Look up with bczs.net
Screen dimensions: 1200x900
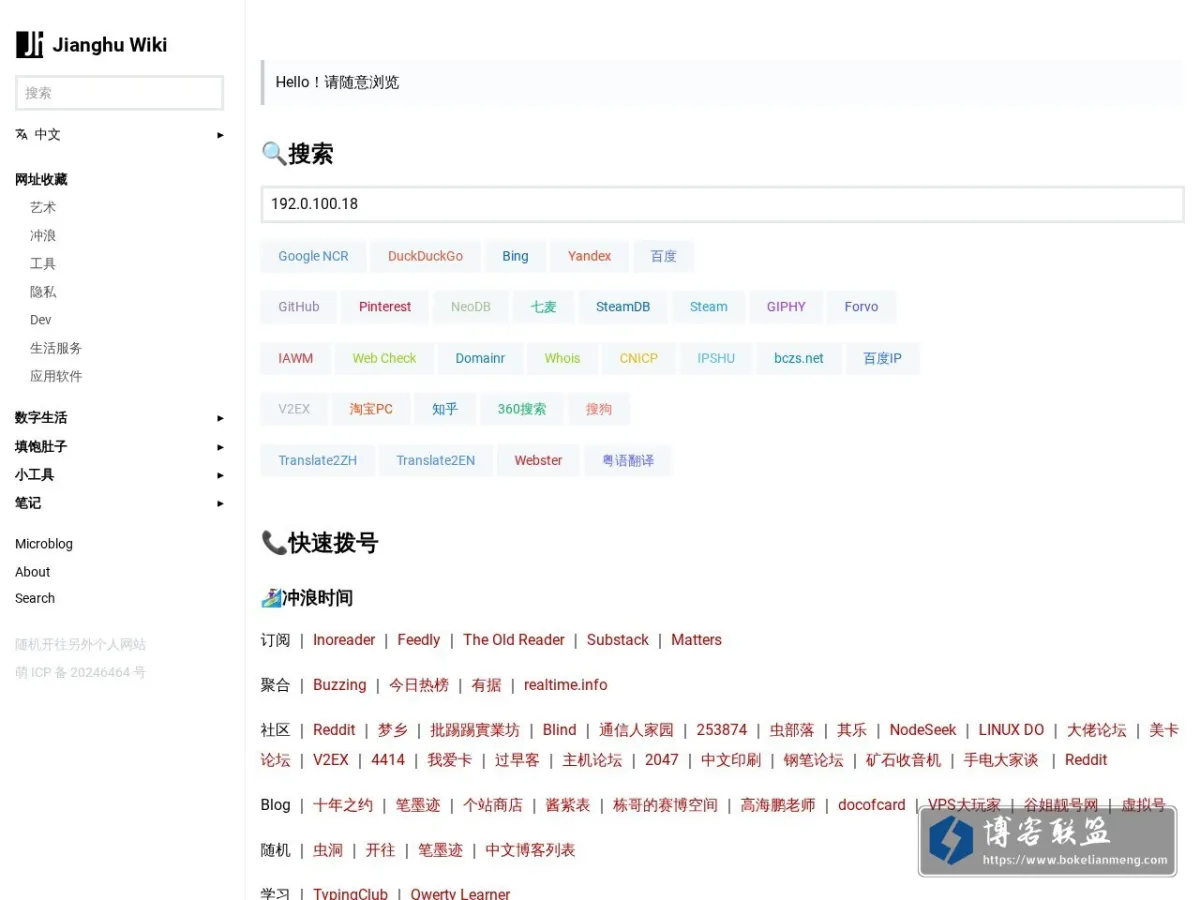tap(799, 358)
